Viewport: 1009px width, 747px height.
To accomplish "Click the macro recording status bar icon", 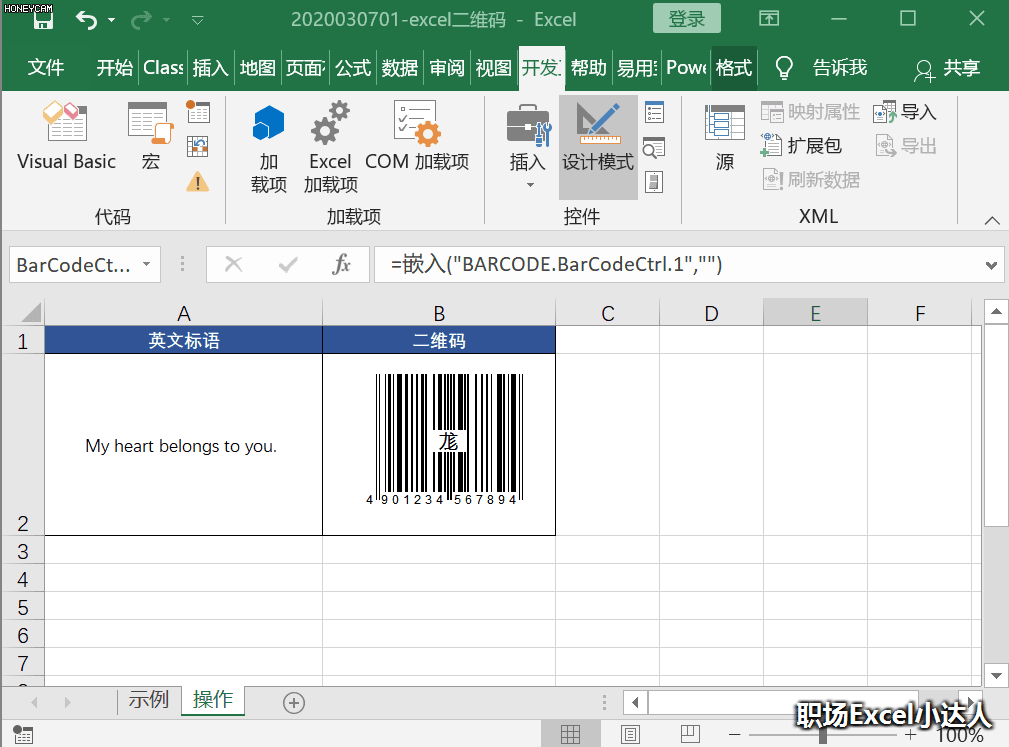I will click(23, 734).
